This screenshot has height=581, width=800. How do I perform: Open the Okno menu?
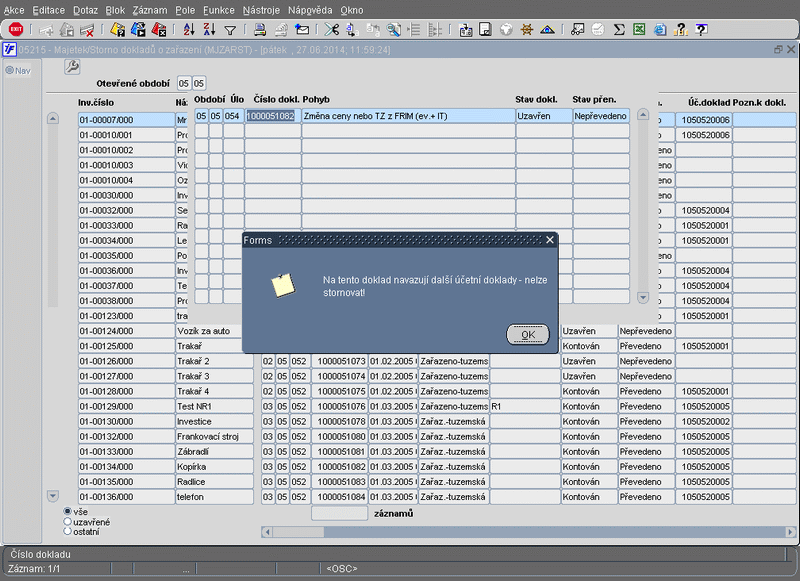click(352, 10)
